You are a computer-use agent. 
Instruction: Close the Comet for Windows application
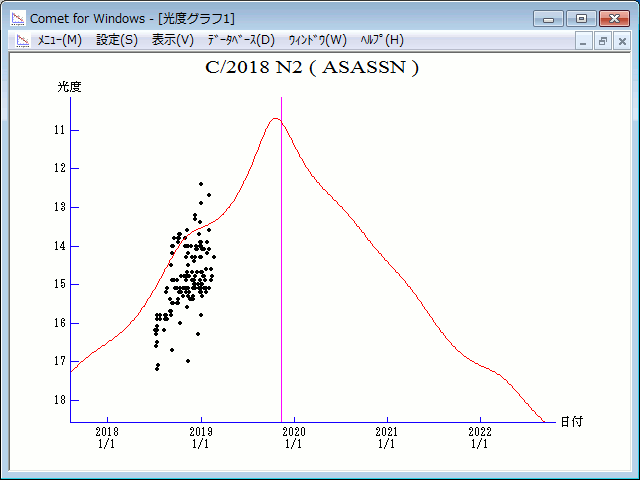click(613, 18)
